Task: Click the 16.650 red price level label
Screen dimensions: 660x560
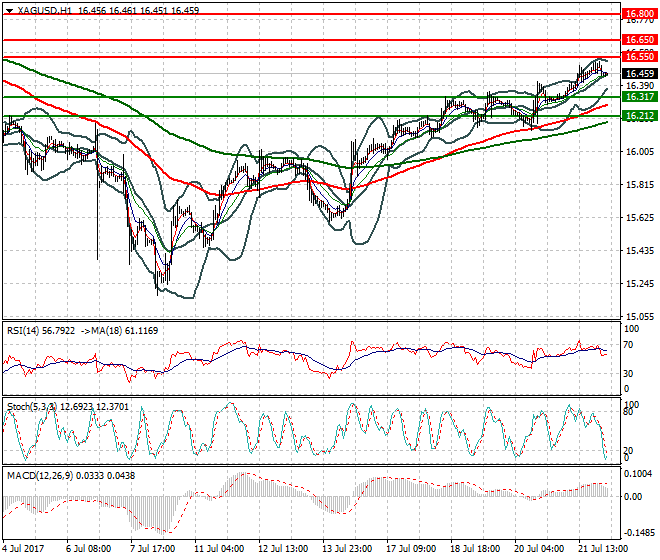Action: point(640,40)
